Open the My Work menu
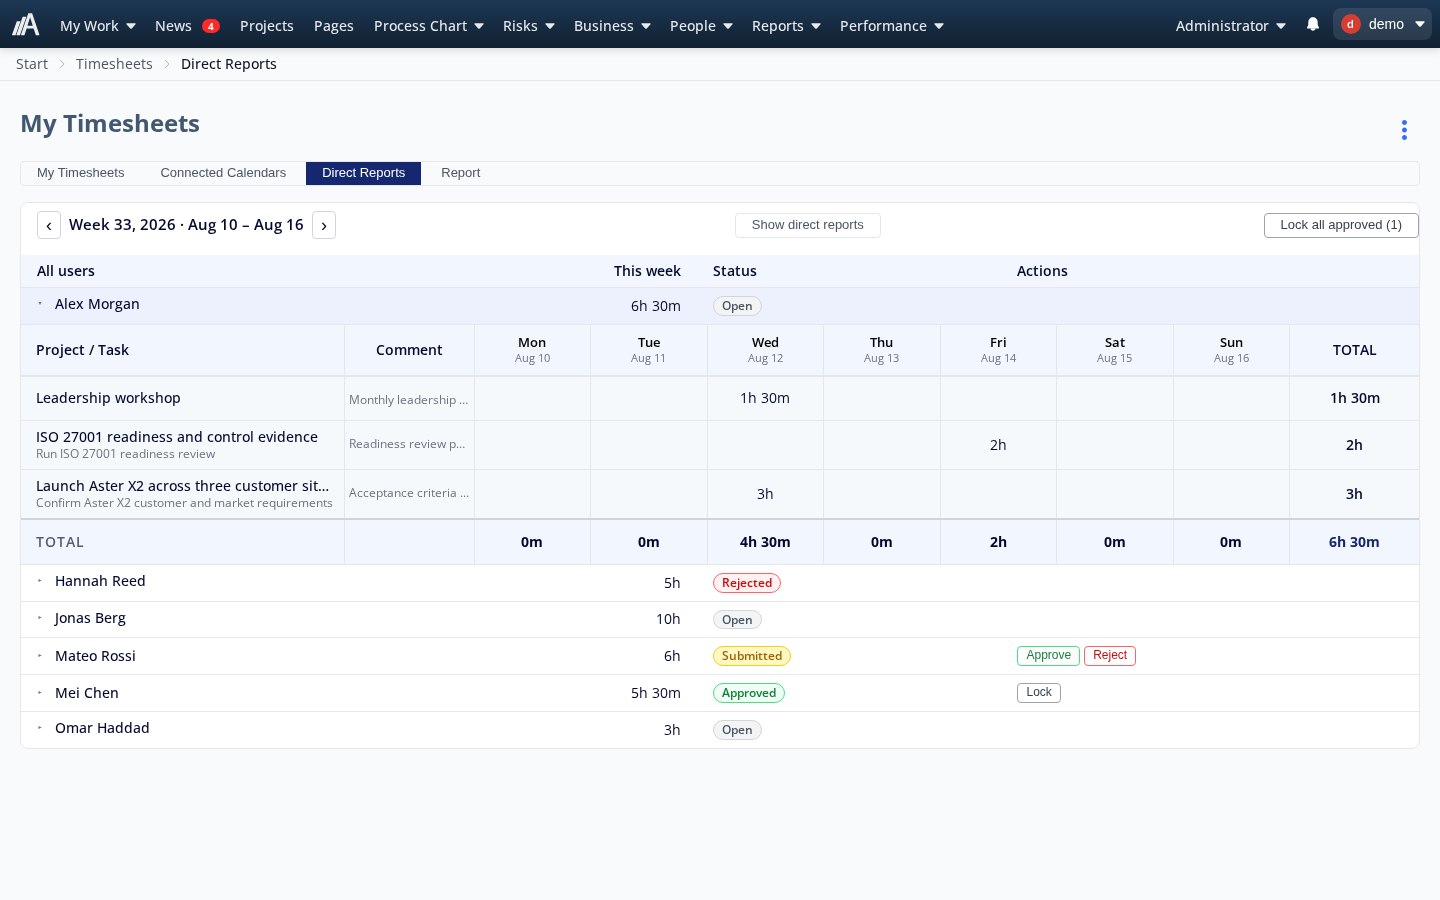This screenshot has width=1440, height=900. click(97, 25)
